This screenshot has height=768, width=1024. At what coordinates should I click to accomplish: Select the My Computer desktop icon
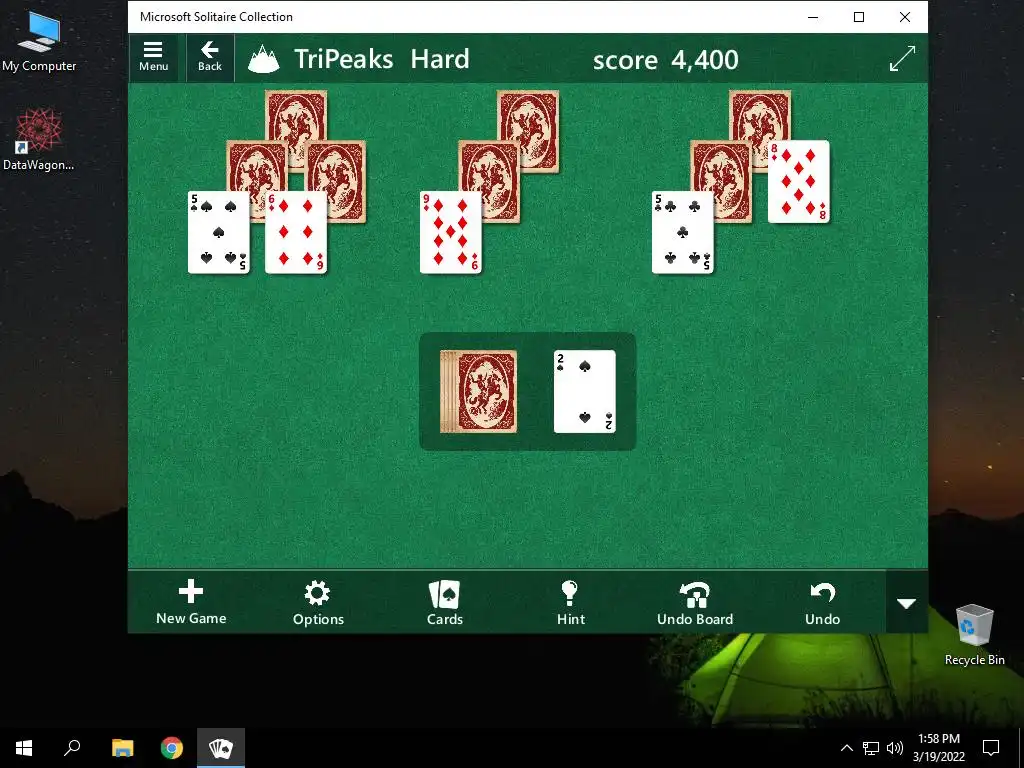click(39, 42)
